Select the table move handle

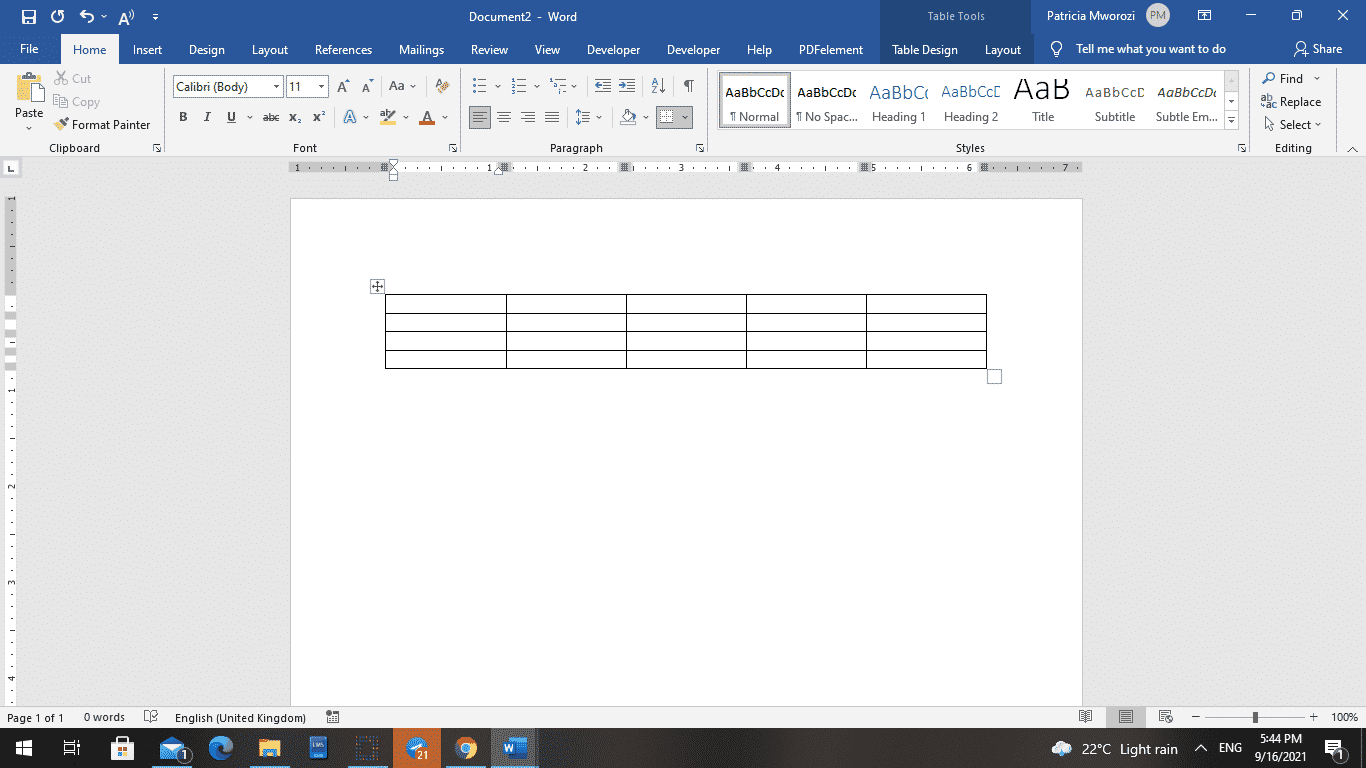[377, 286]
